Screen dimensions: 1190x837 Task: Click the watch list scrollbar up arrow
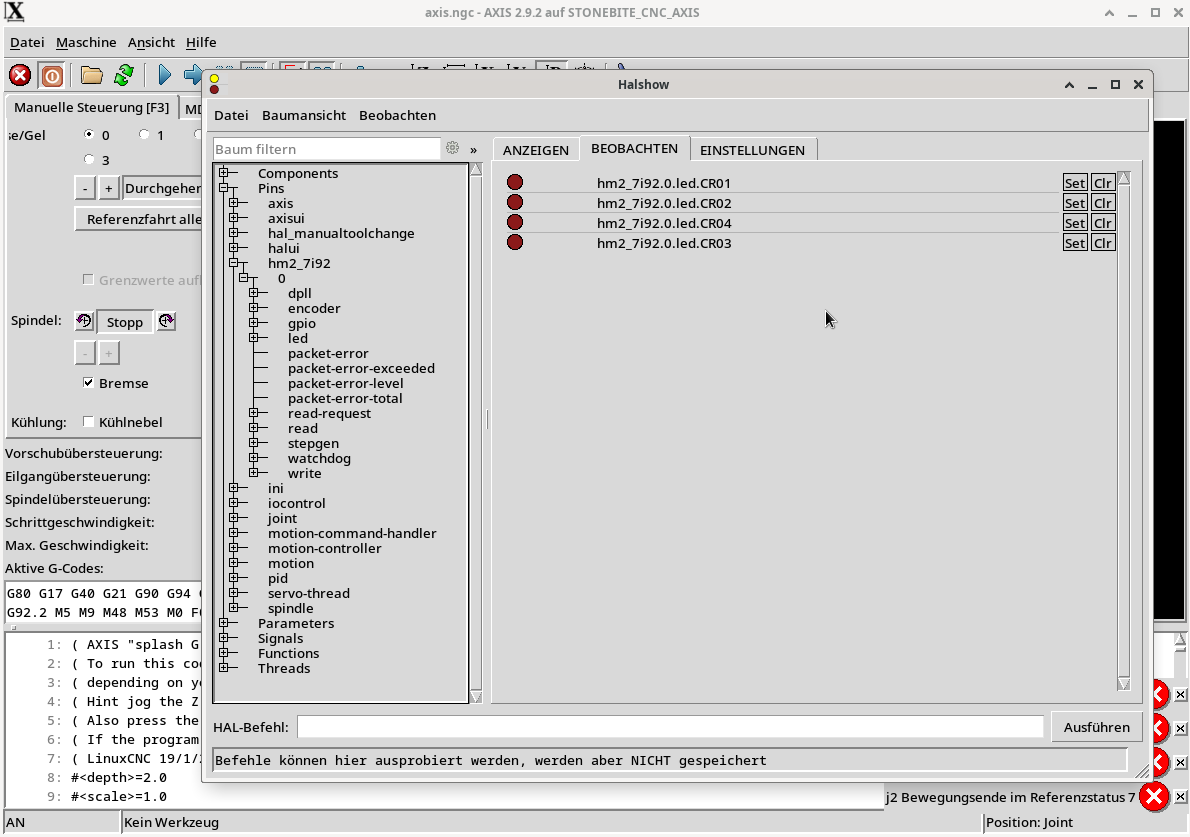click(1124, 178)
